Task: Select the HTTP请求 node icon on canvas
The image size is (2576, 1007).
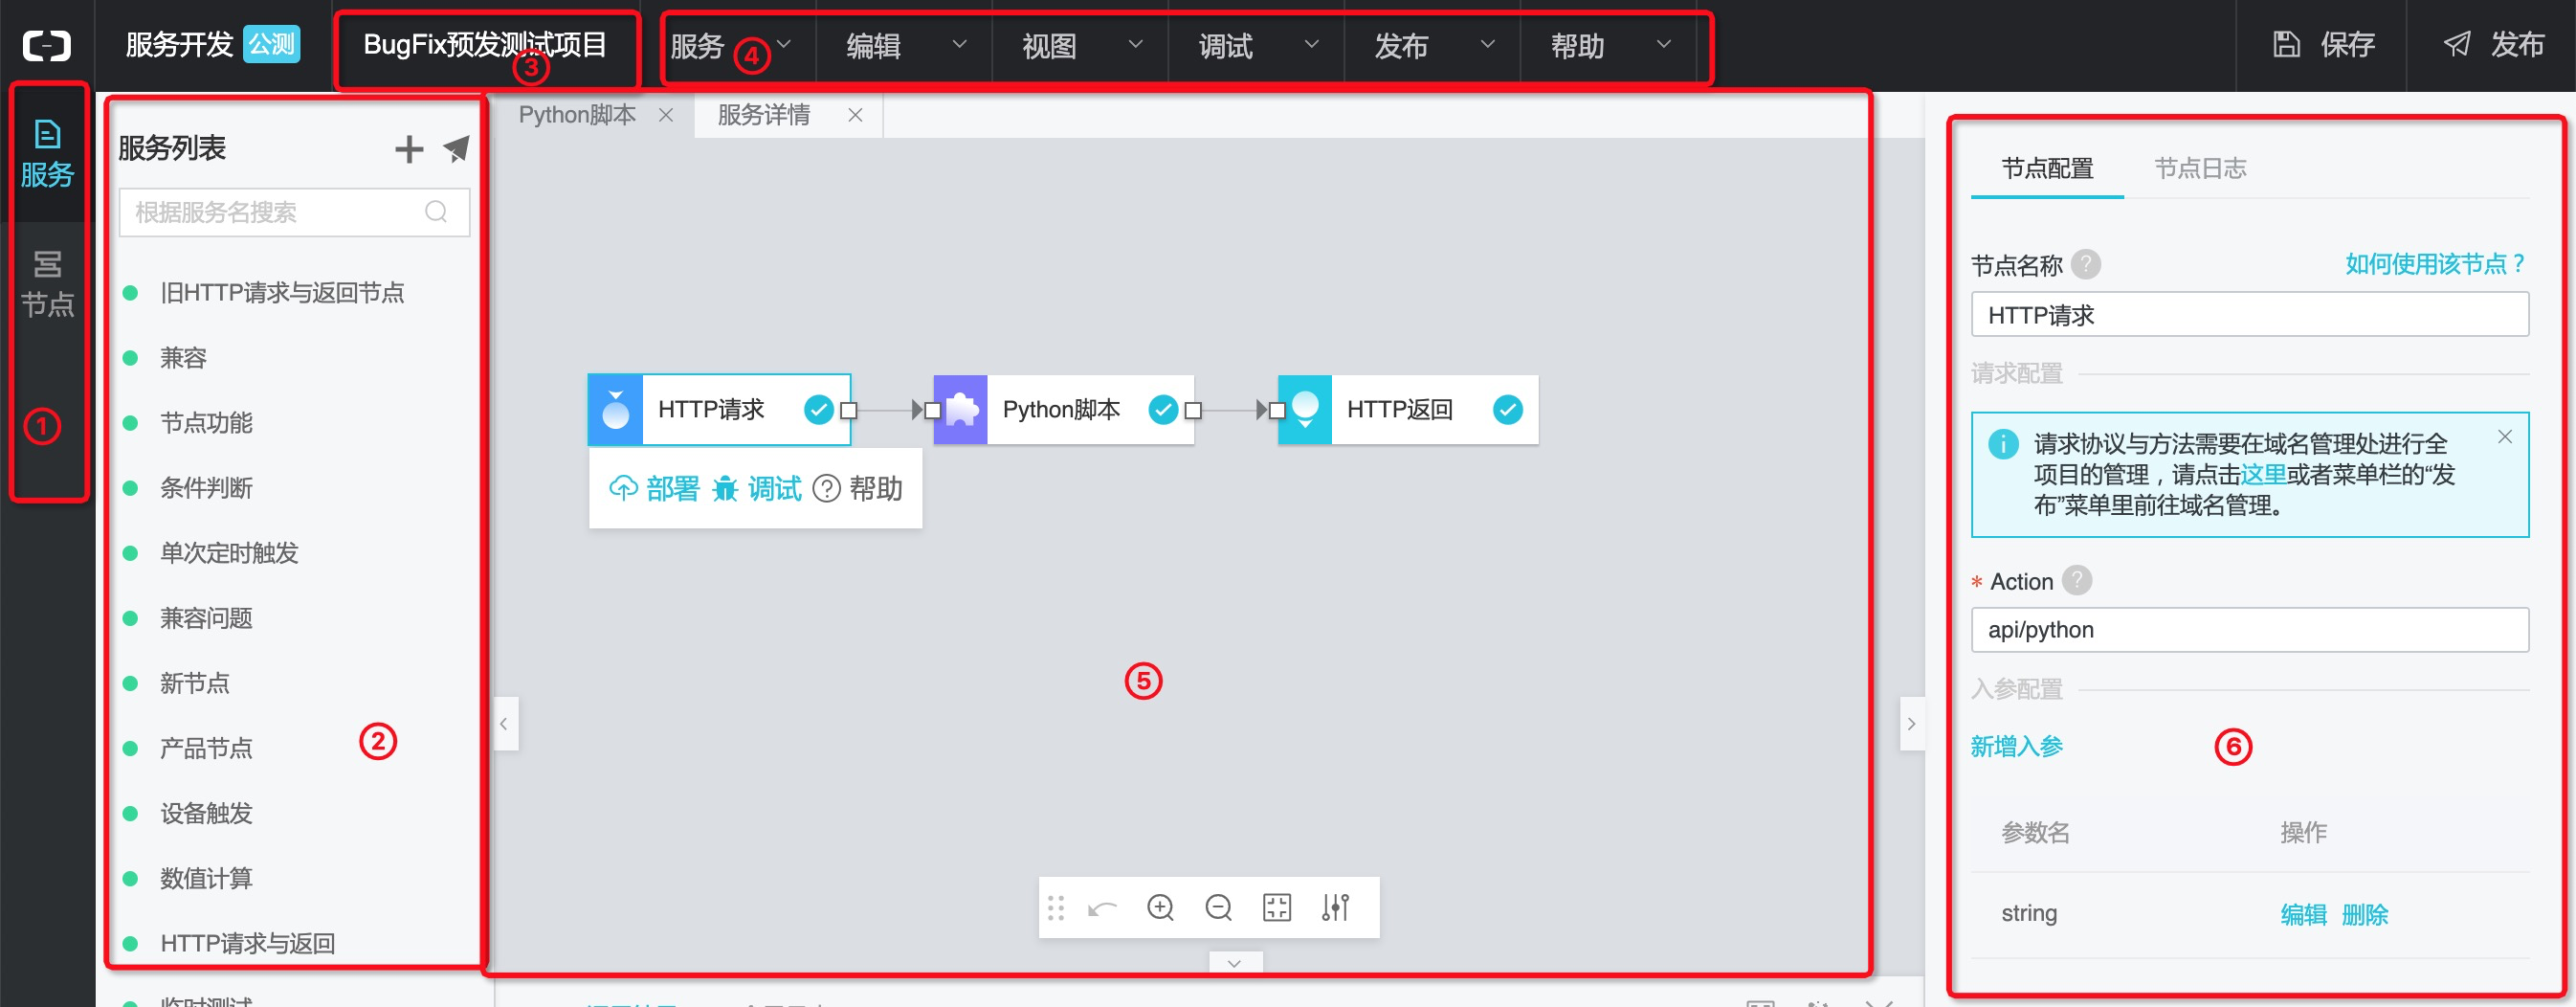Action: [616, 409]
